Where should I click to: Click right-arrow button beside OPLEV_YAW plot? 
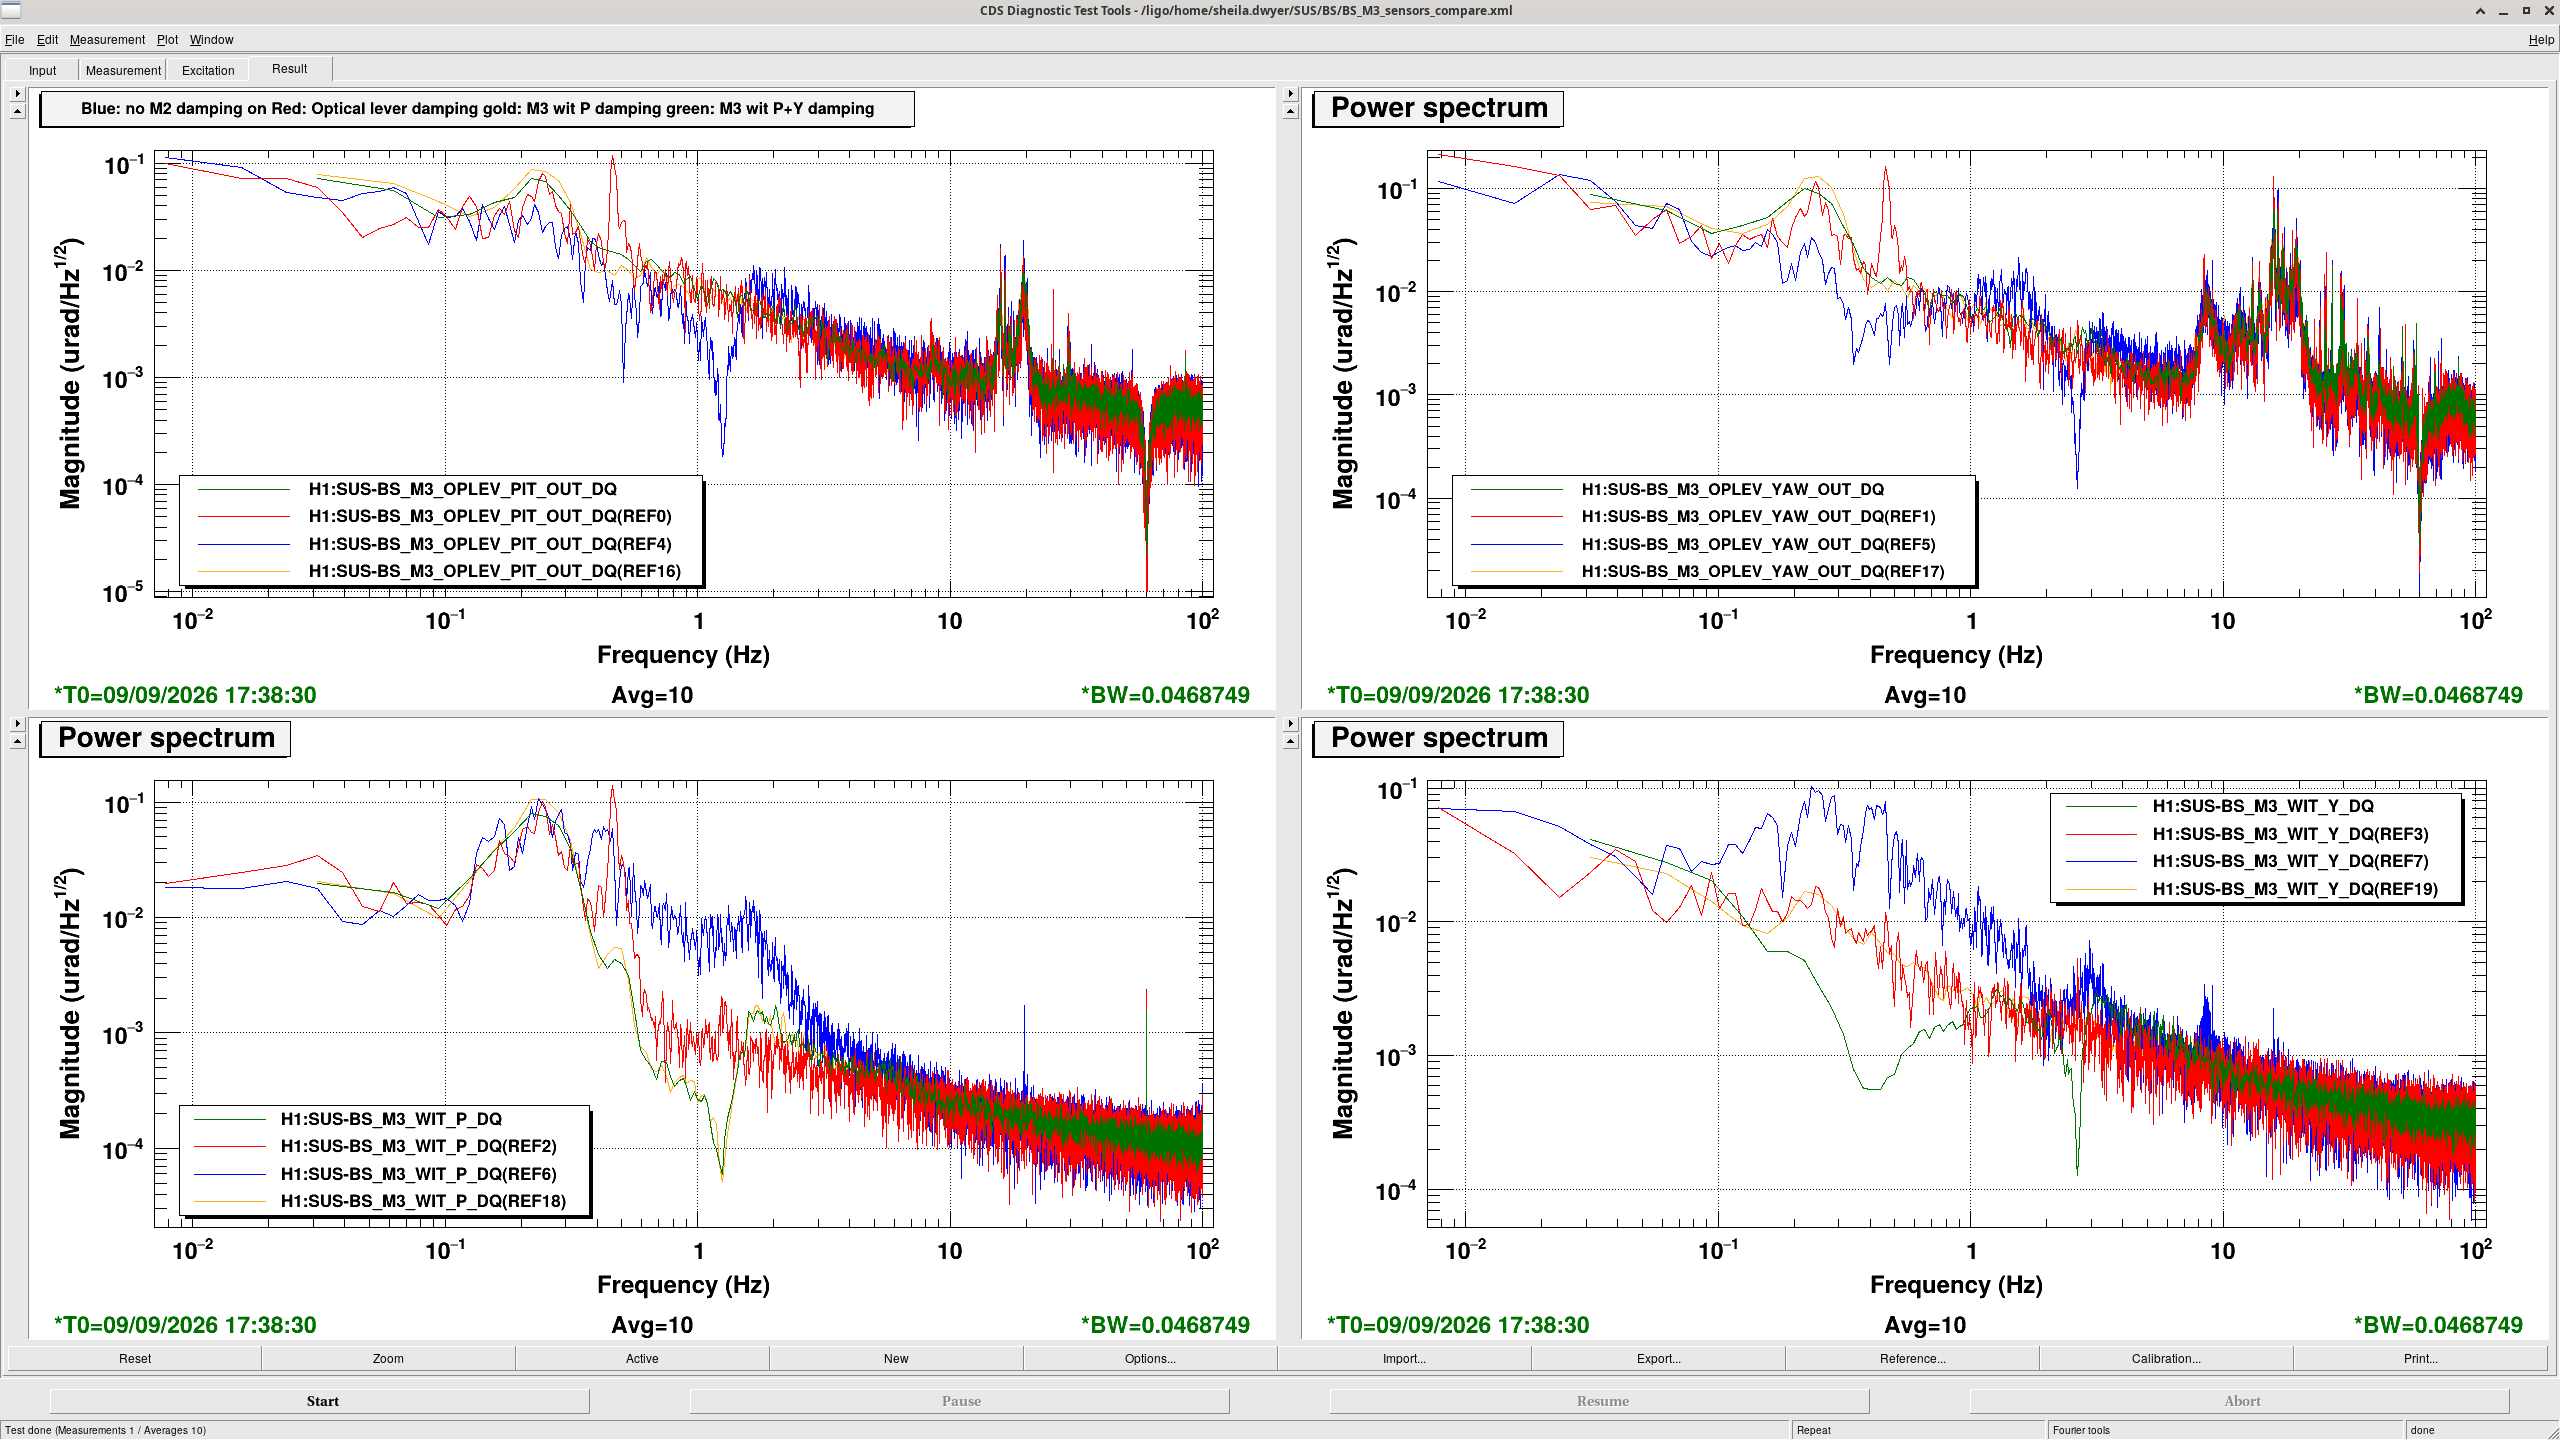pyautogui.click(x=1290, y=93)
